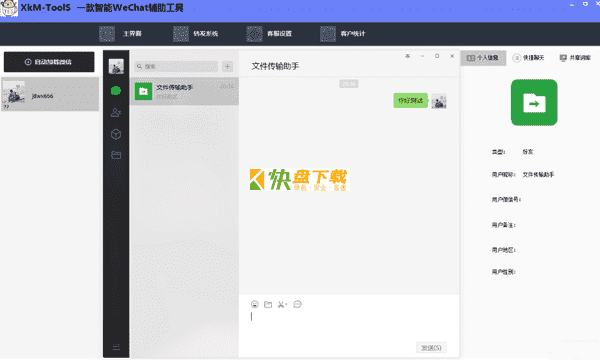Focus the chat list search box

pos(176,67)
